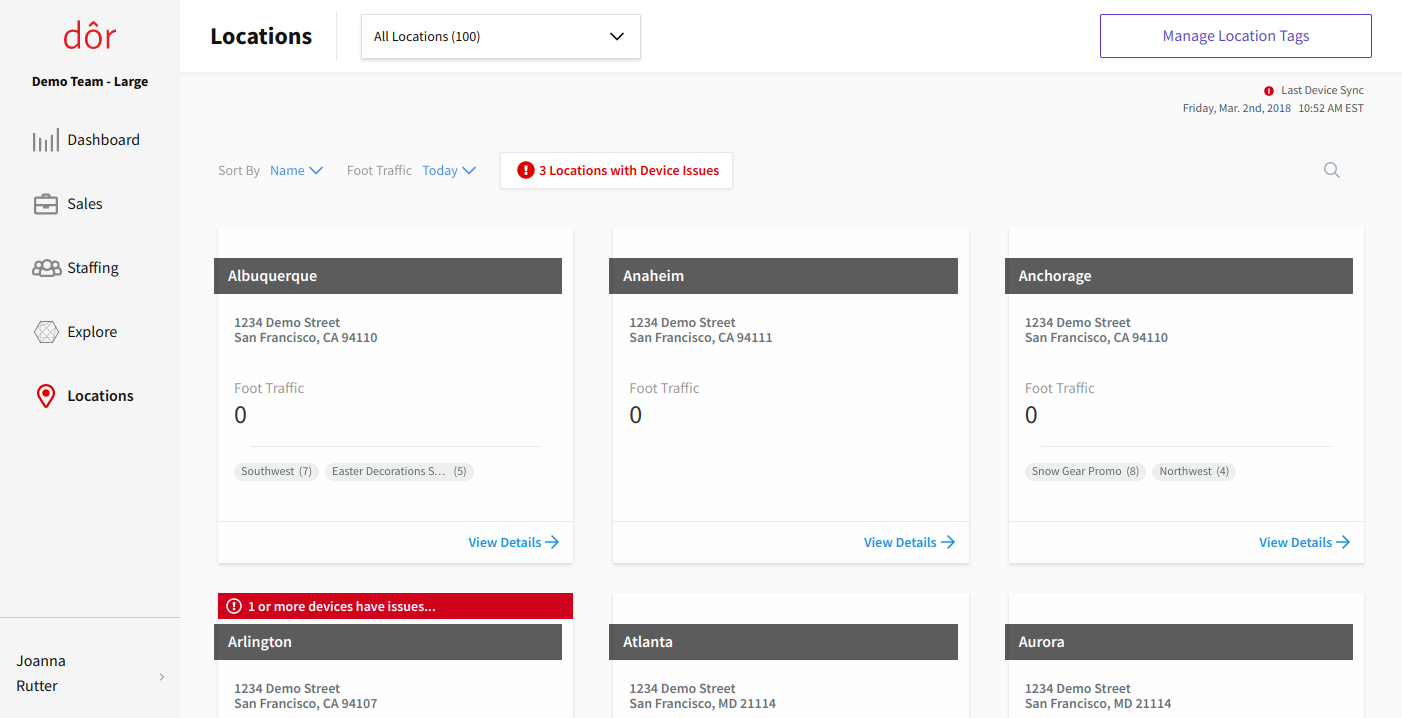
Task: Show 3 Locations with Device Issues
Action: pos(617,171)
